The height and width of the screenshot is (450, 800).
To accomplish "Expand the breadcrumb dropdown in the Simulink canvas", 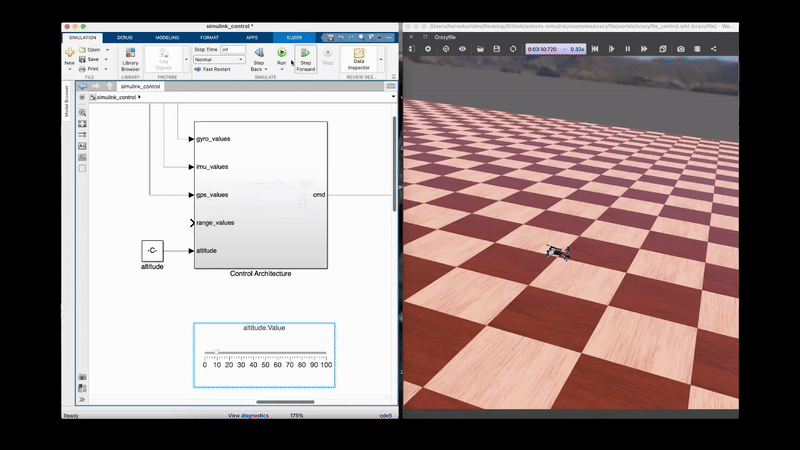I will 393,96.
